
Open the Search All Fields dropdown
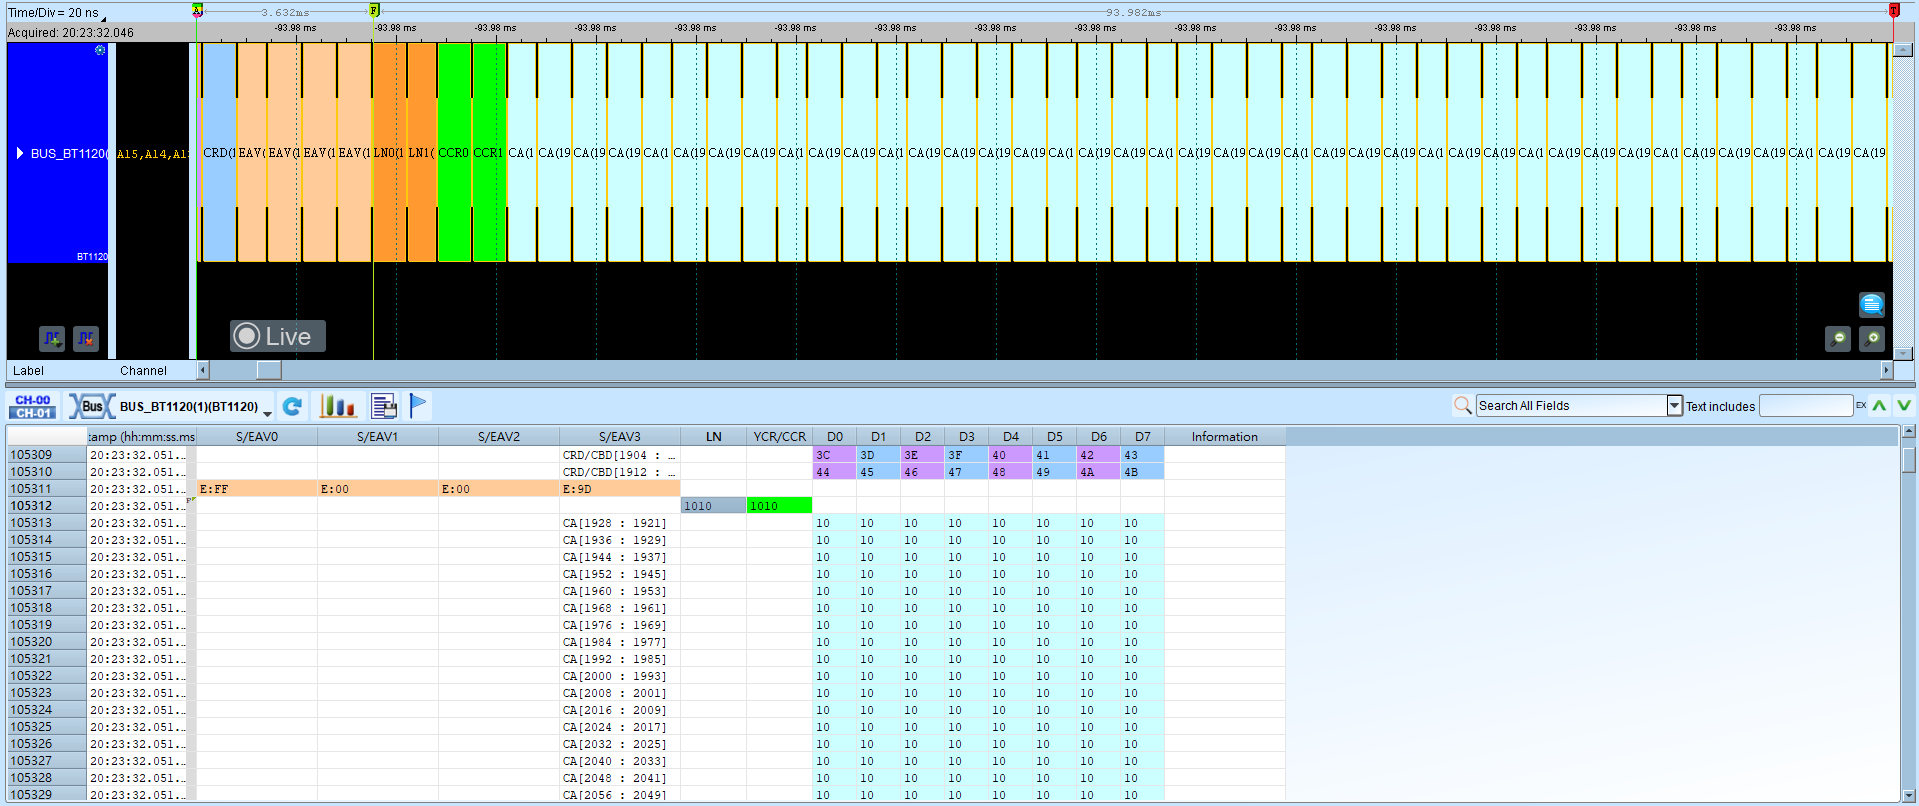[1674, 405]
